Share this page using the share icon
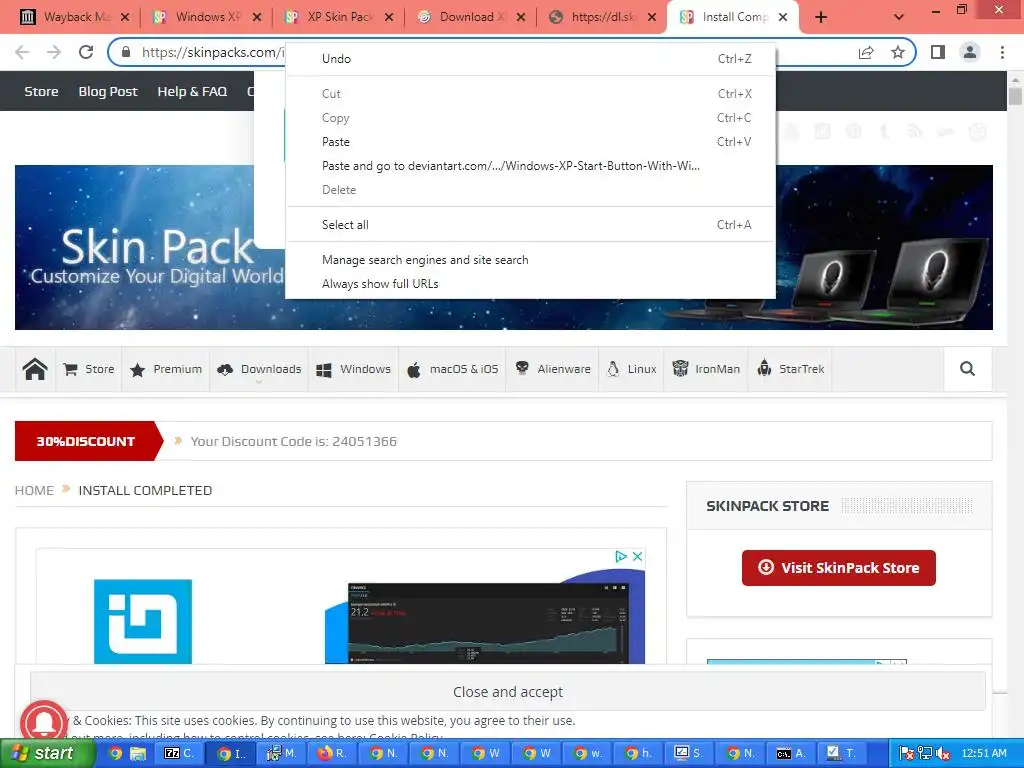This screenshot has height=768, width=1024. pyautogui.click(x=866, y=52)
